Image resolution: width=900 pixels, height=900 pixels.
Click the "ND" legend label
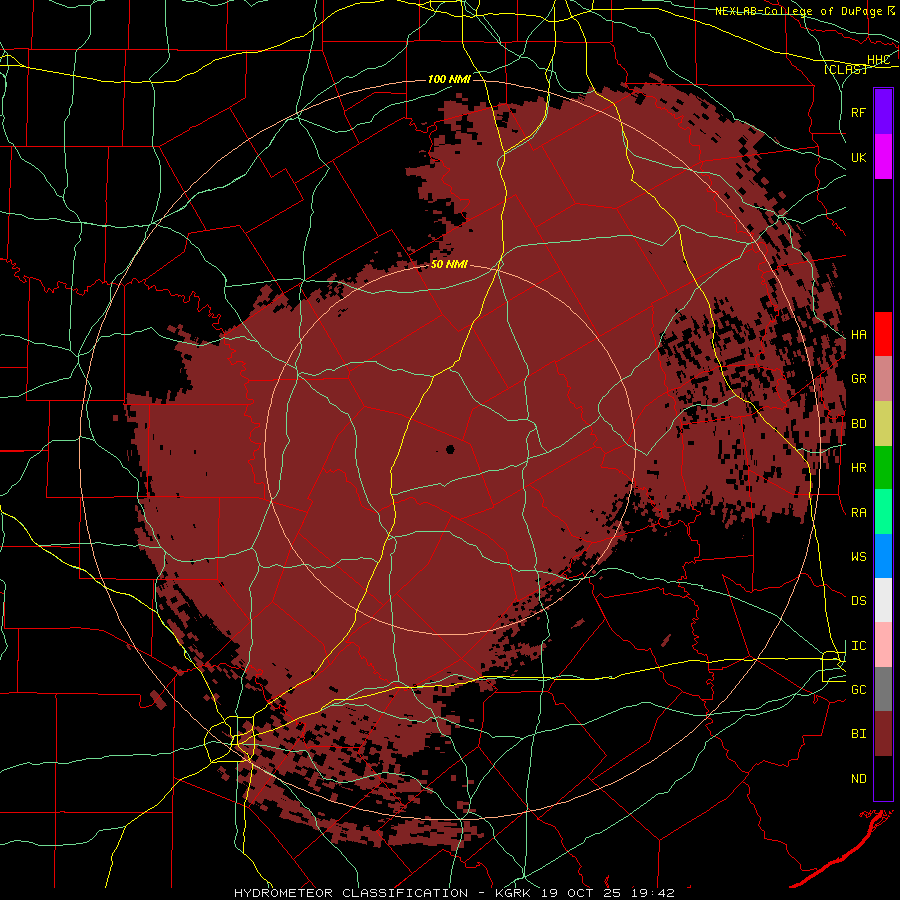click(x=859, y=779)
